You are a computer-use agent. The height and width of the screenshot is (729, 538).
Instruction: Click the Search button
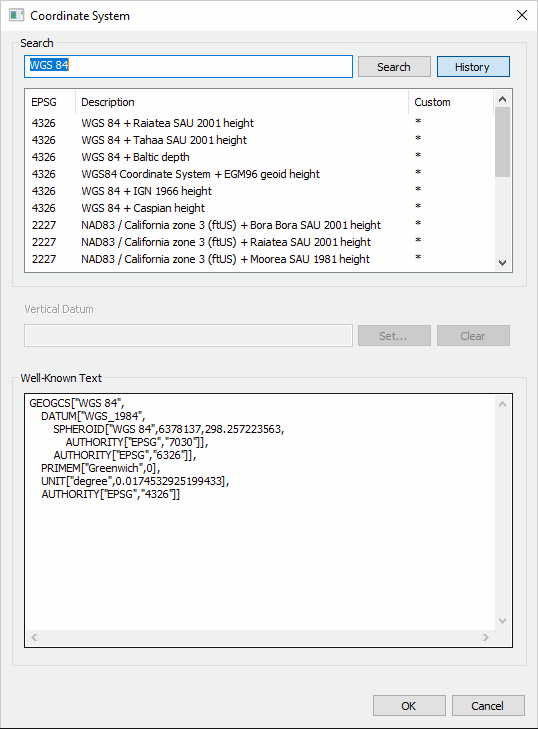[394, 67]
